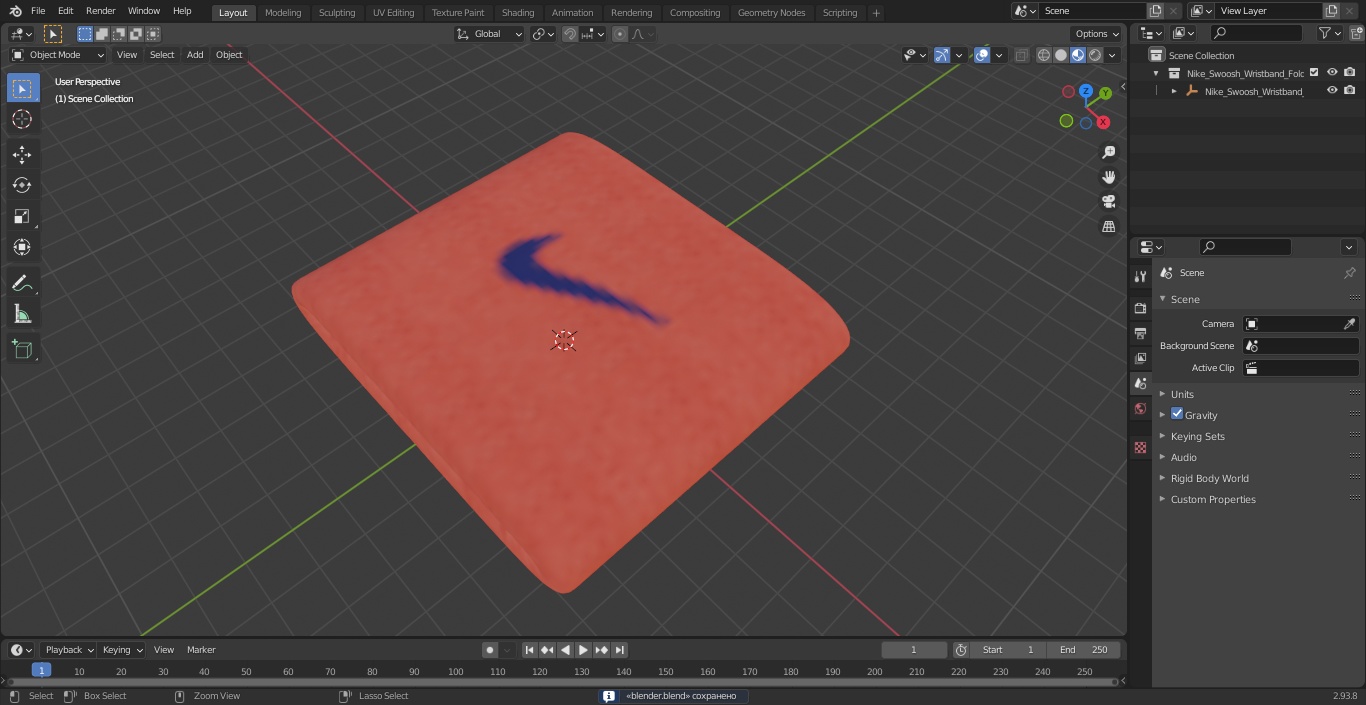This screenshot has height=705, width=1366.
Task: Open the timeline Keying popover
Action: click(122, 650)
